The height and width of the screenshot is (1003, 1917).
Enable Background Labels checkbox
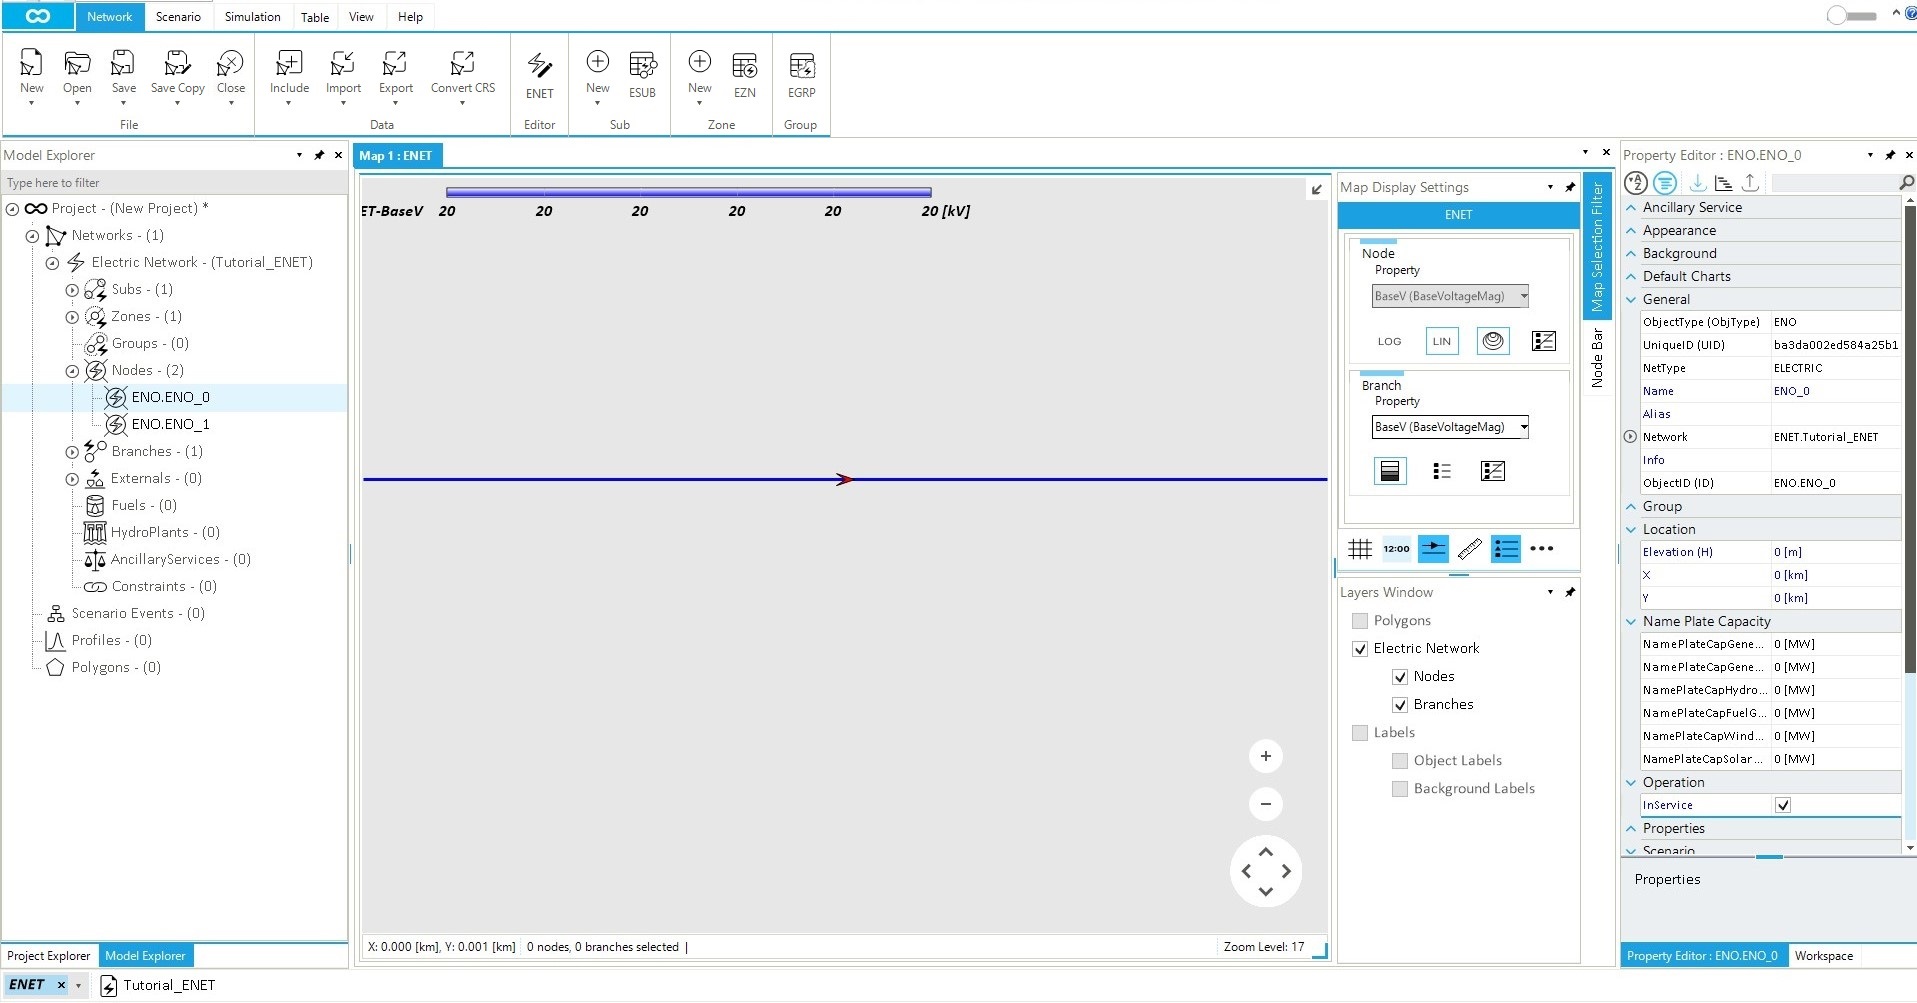1399,789
